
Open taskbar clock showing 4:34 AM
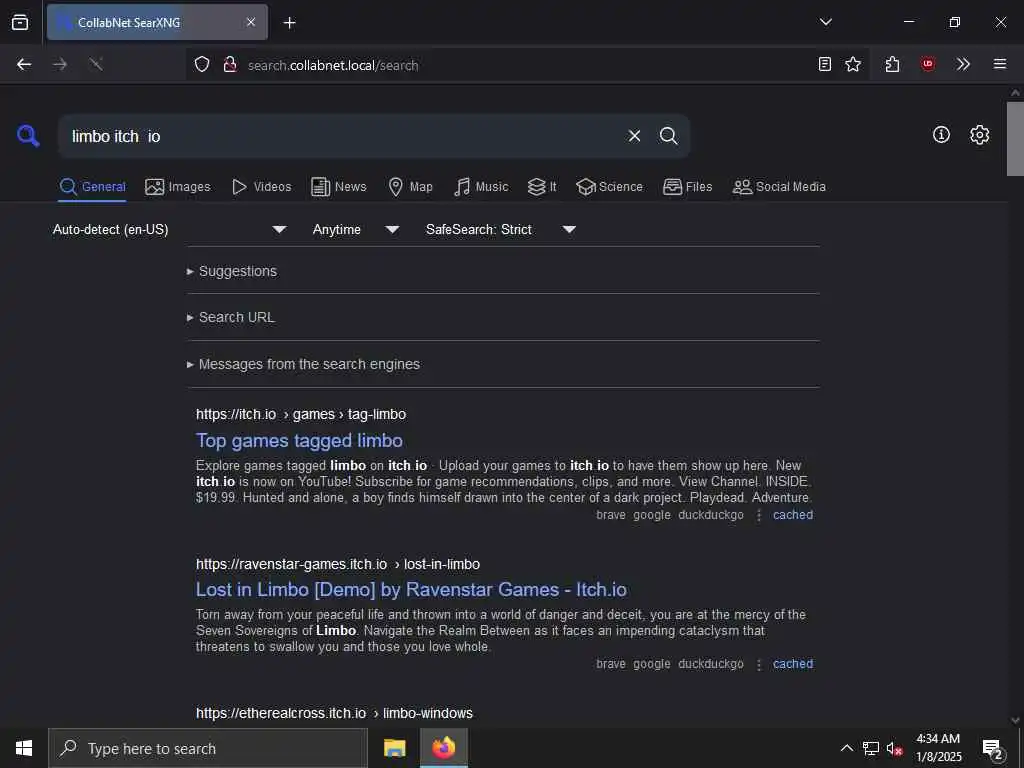[x=938, y=748]
